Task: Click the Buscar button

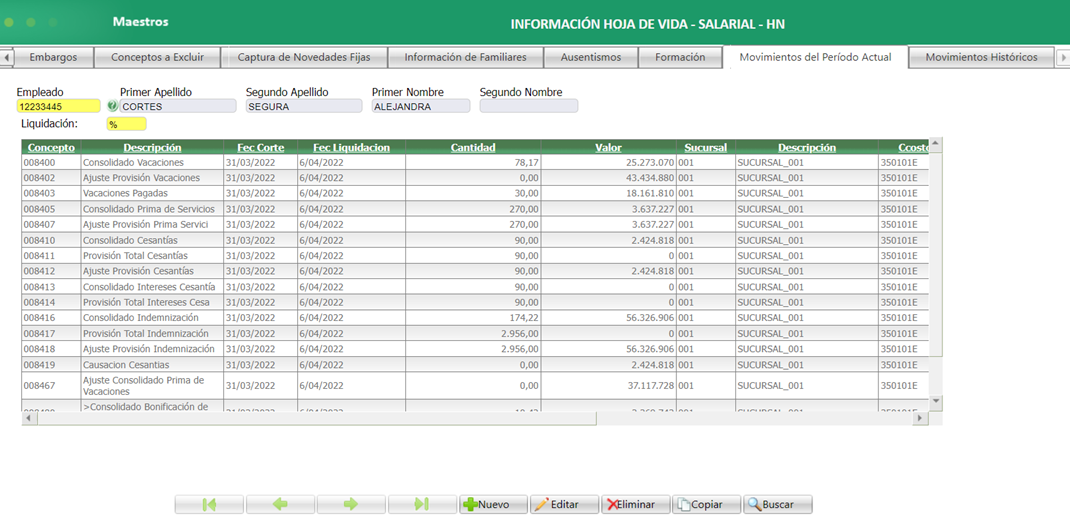Action: click(x=778, y=504)
